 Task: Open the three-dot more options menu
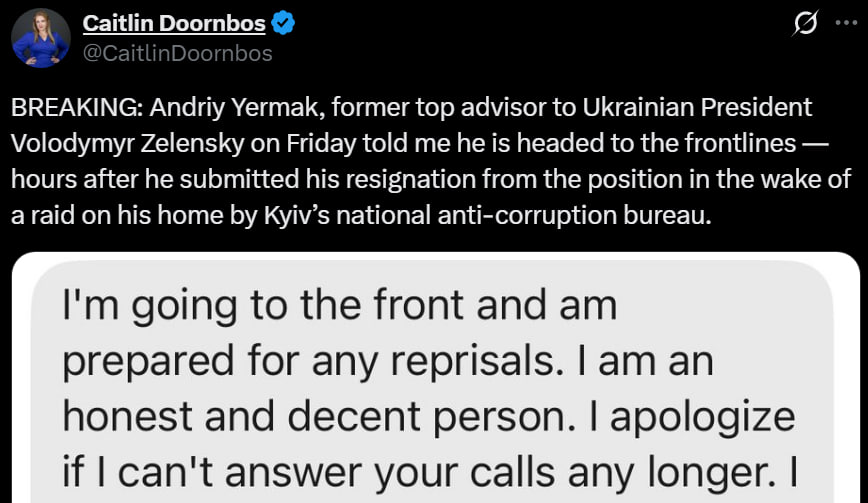coord(845,26)
